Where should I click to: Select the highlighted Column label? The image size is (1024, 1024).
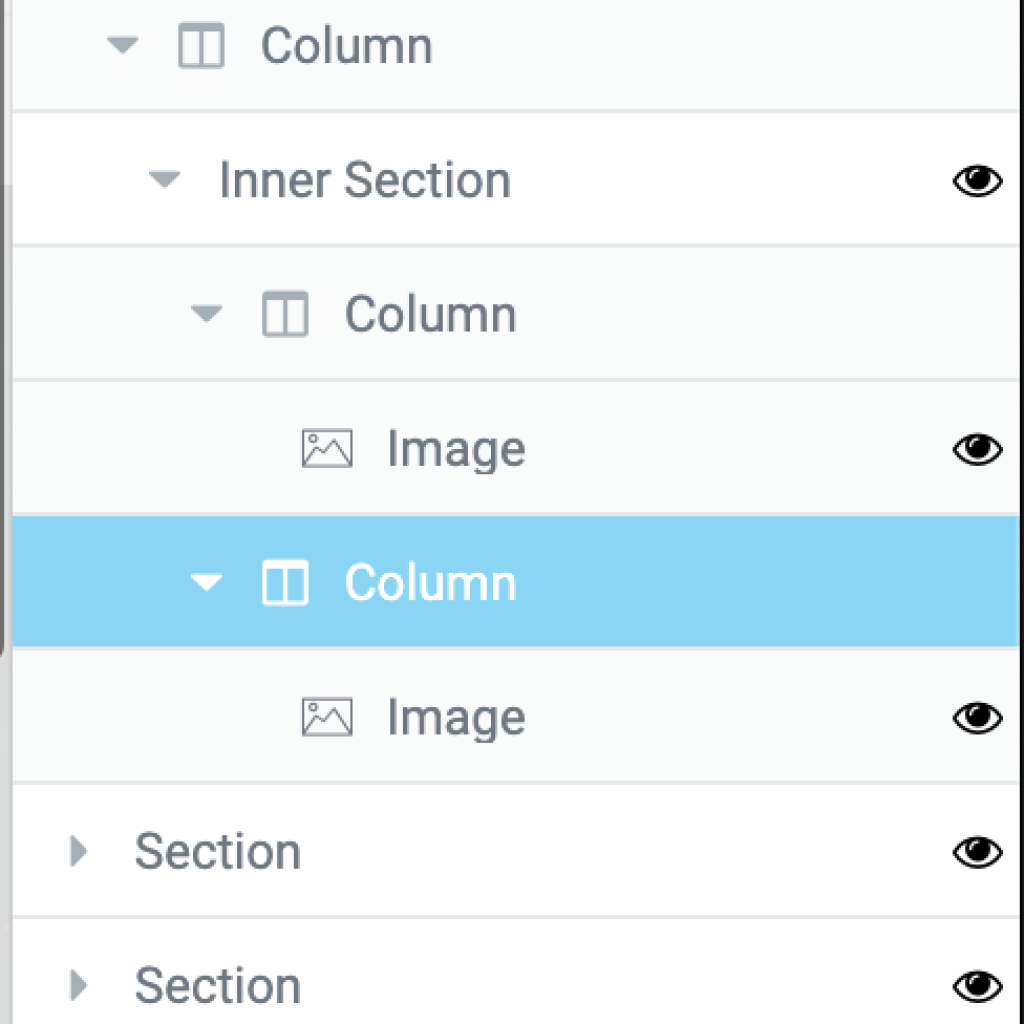pos(430,583)
